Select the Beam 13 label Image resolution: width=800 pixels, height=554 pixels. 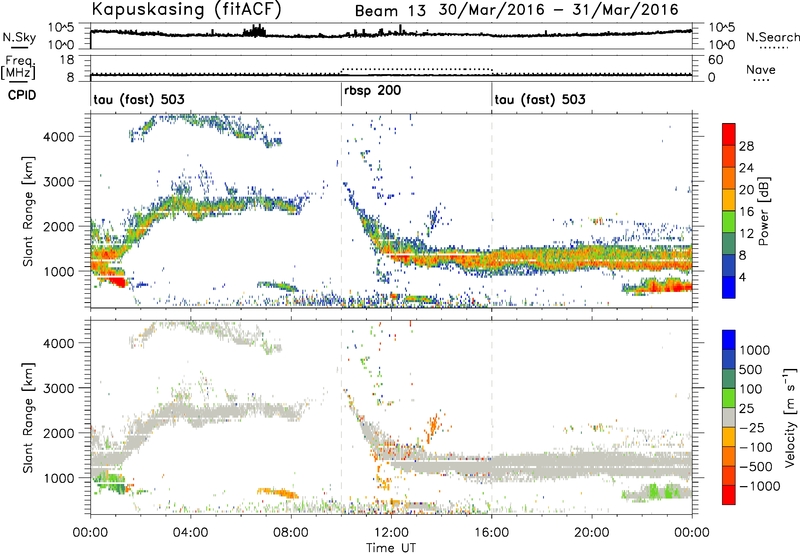(390, 11)
